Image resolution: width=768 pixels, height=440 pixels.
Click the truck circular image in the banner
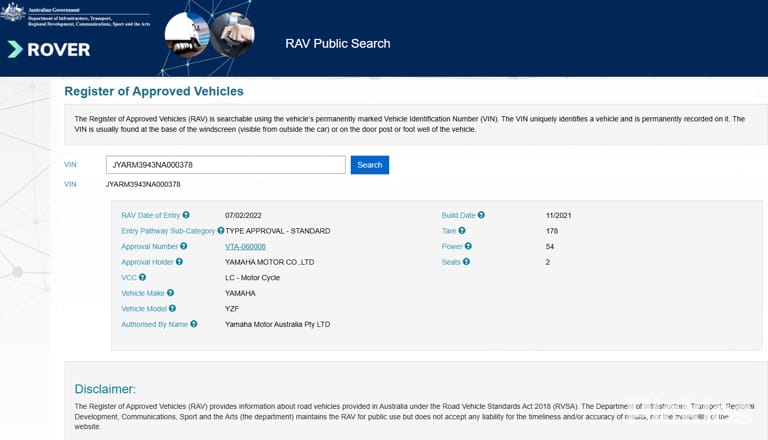(188, 35)
